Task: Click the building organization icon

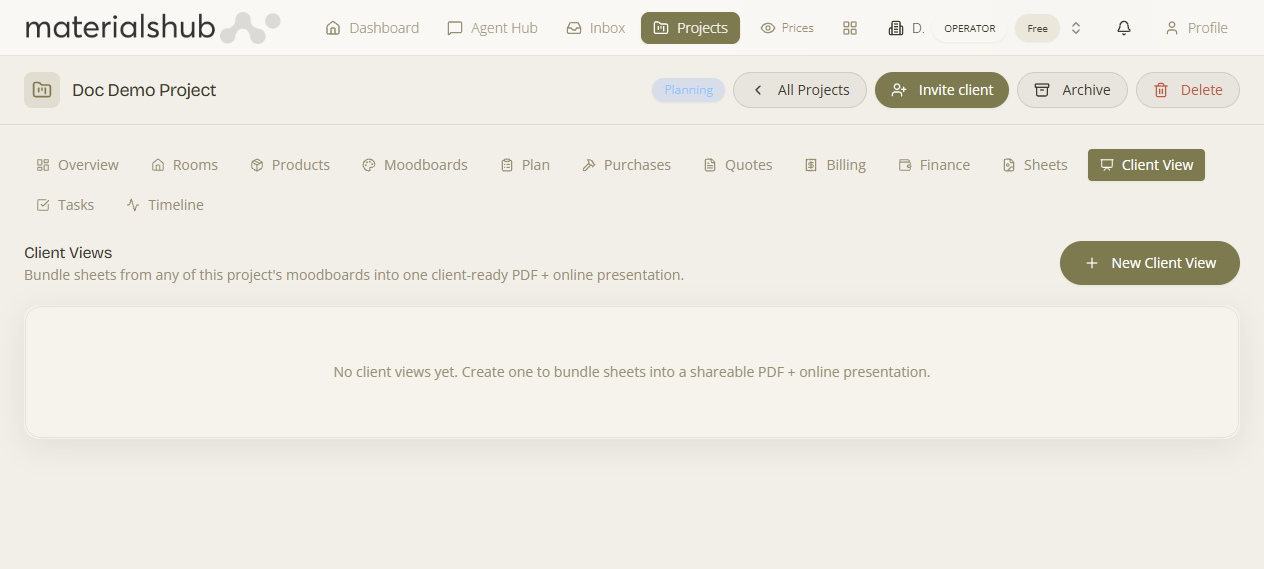Action: click(896, 28)
